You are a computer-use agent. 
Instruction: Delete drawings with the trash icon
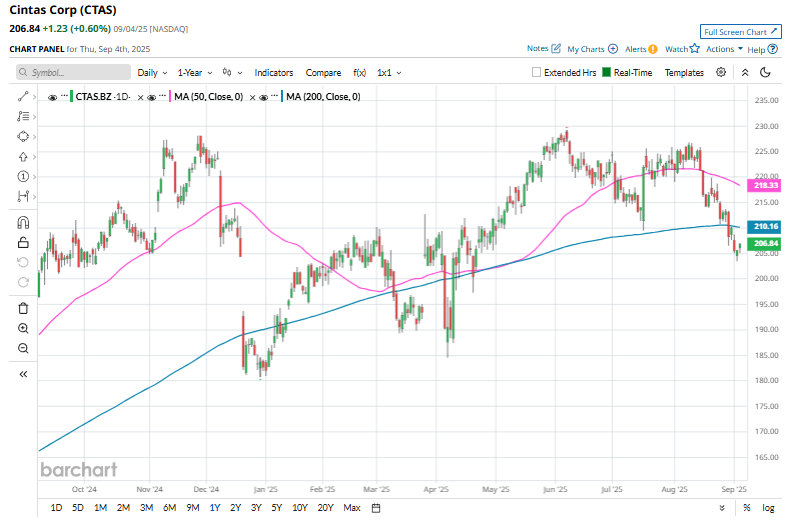(23, 308)
